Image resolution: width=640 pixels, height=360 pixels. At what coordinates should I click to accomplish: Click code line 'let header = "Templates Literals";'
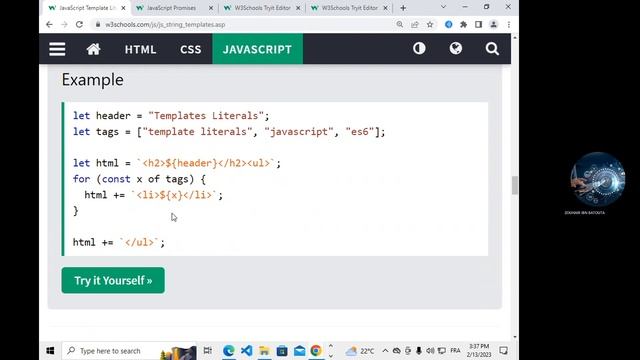coord(171,116)
